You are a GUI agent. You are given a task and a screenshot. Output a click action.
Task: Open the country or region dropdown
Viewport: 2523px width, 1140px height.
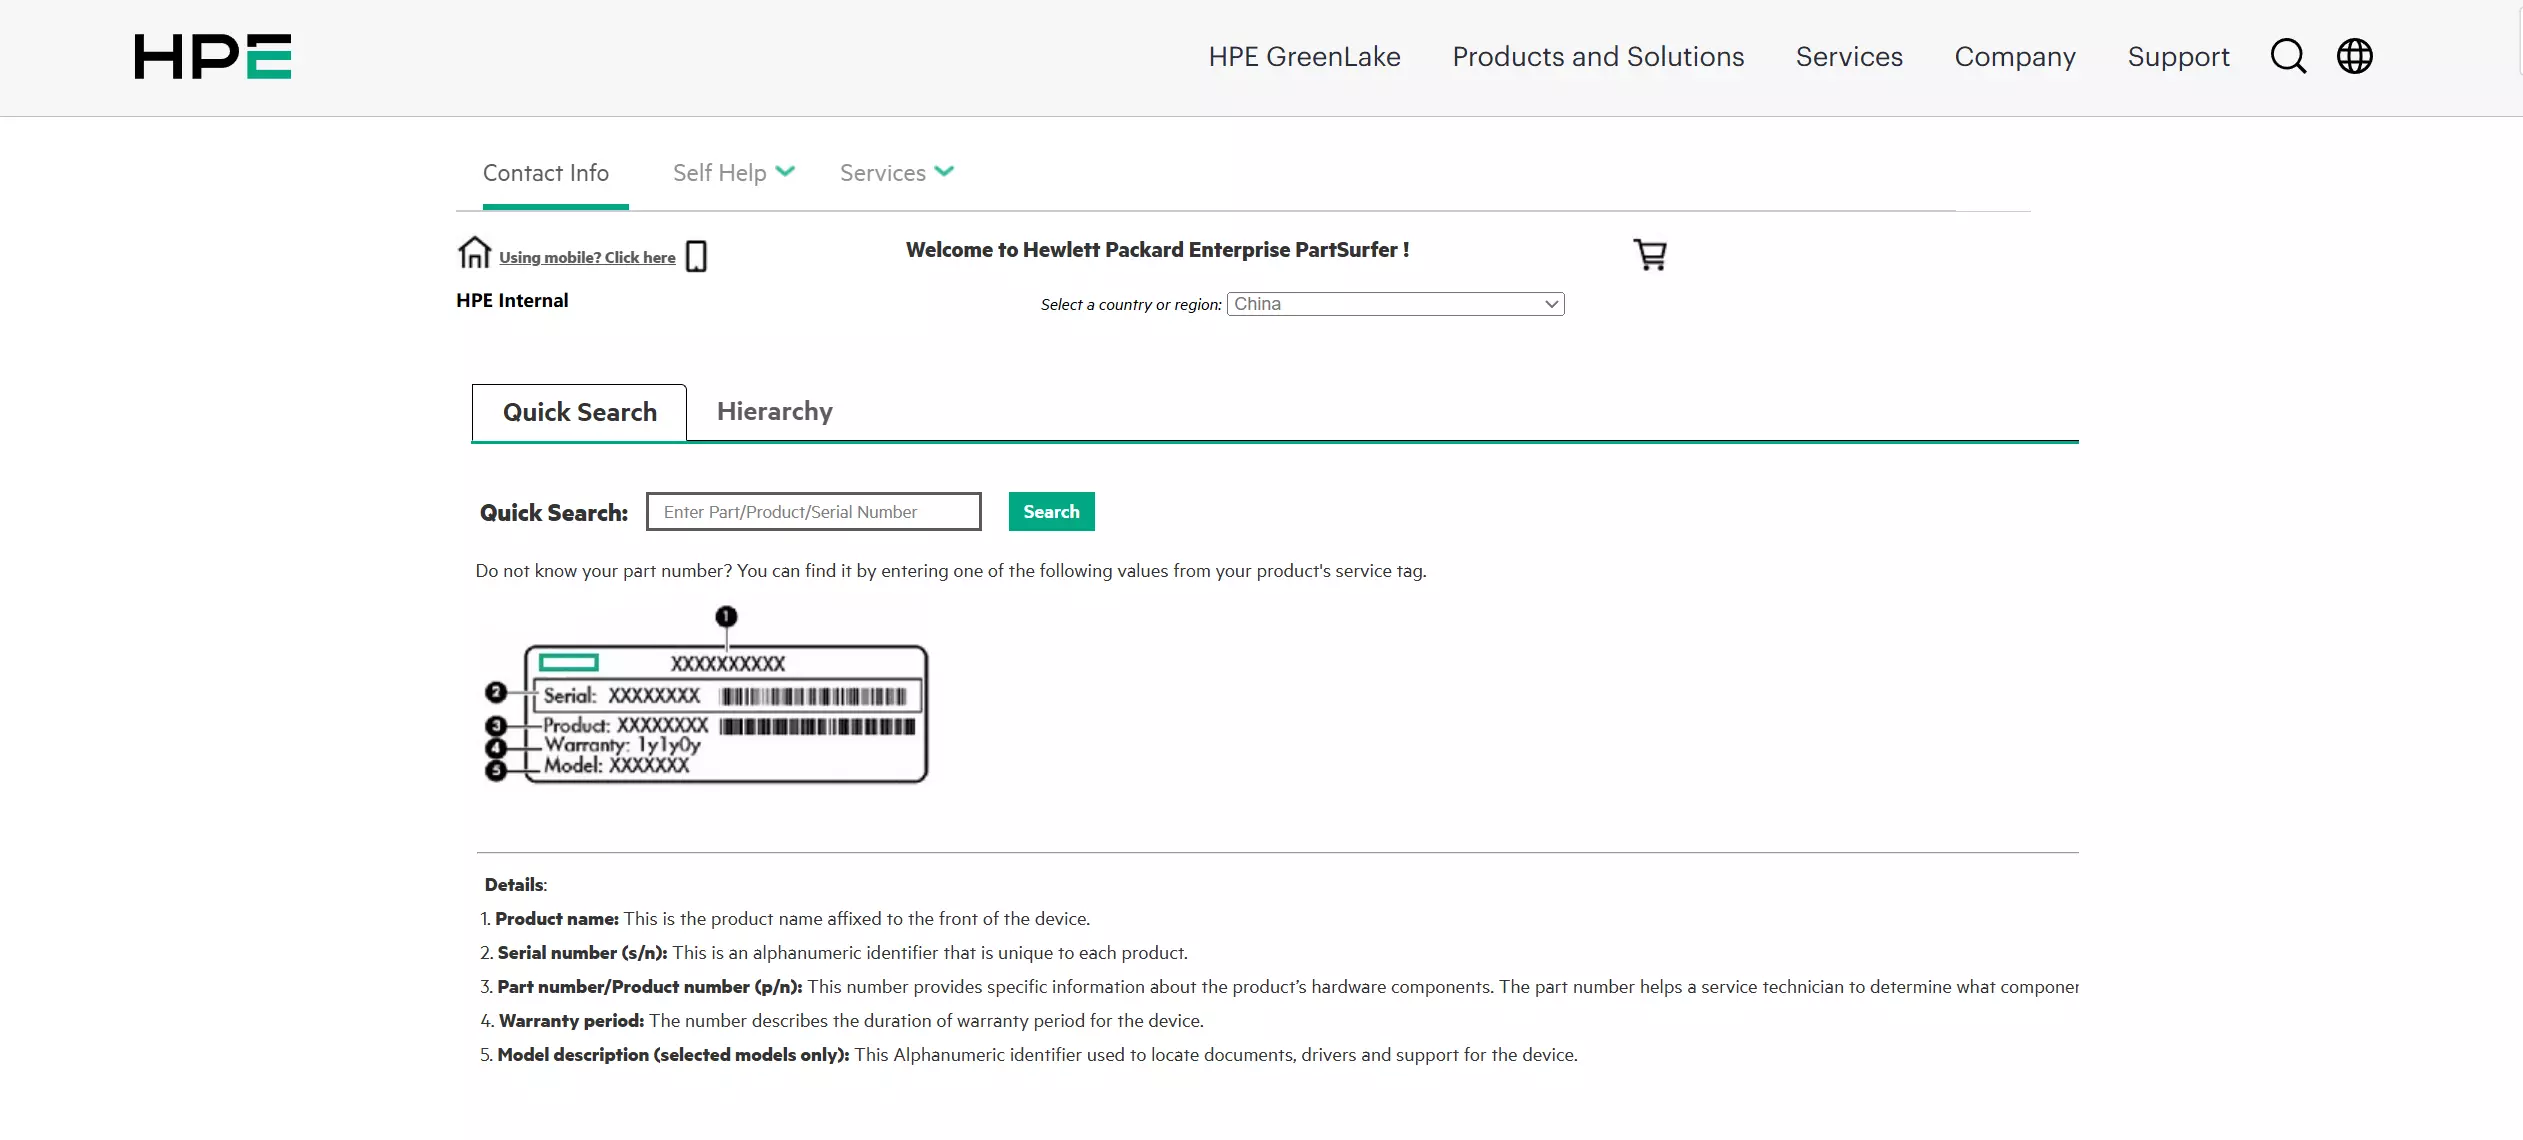[1395, 304]
